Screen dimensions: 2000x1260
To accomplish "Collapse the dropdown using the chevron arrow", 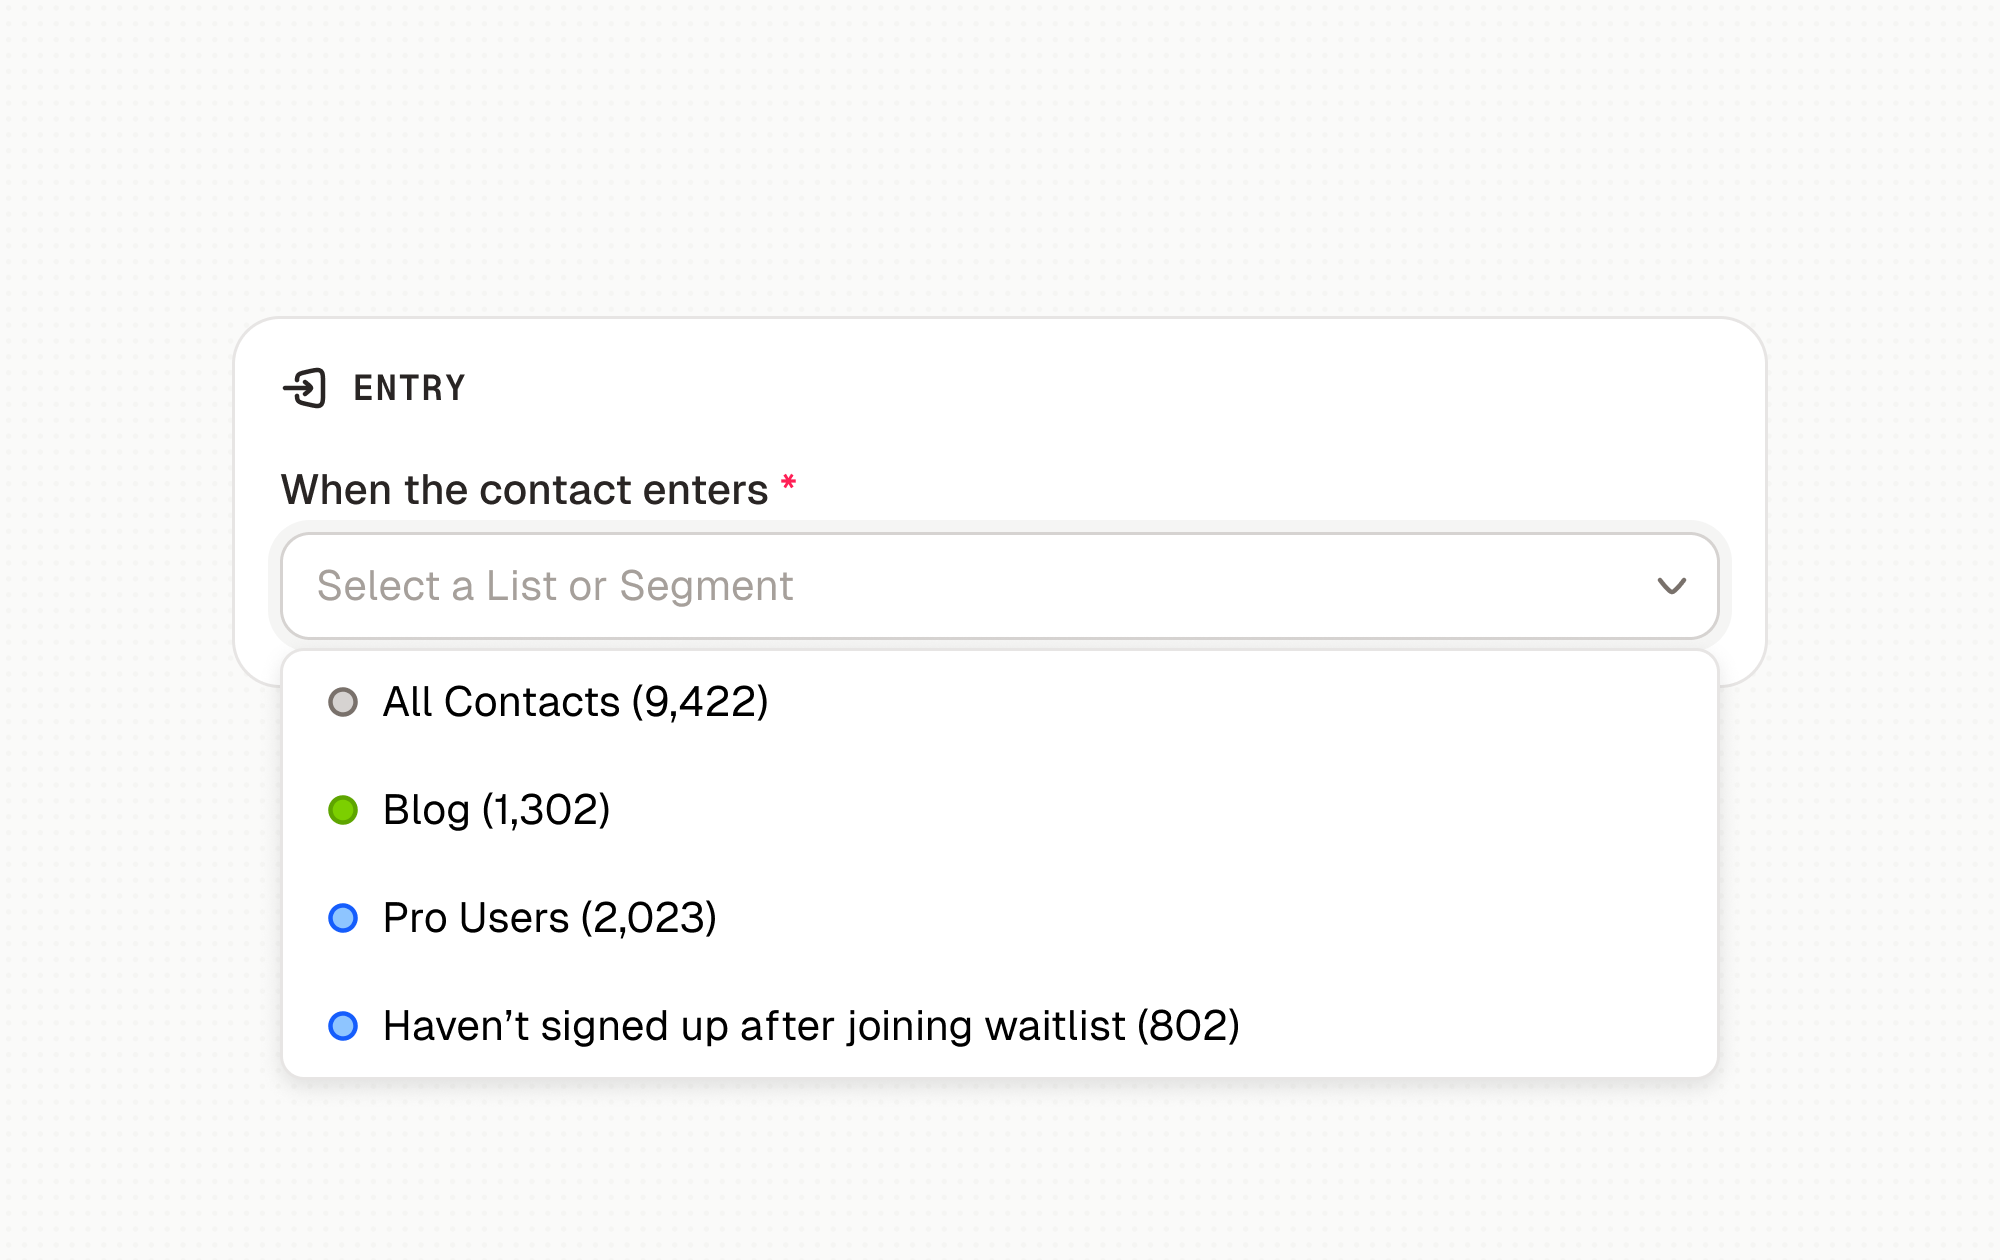I will 1672,586.
